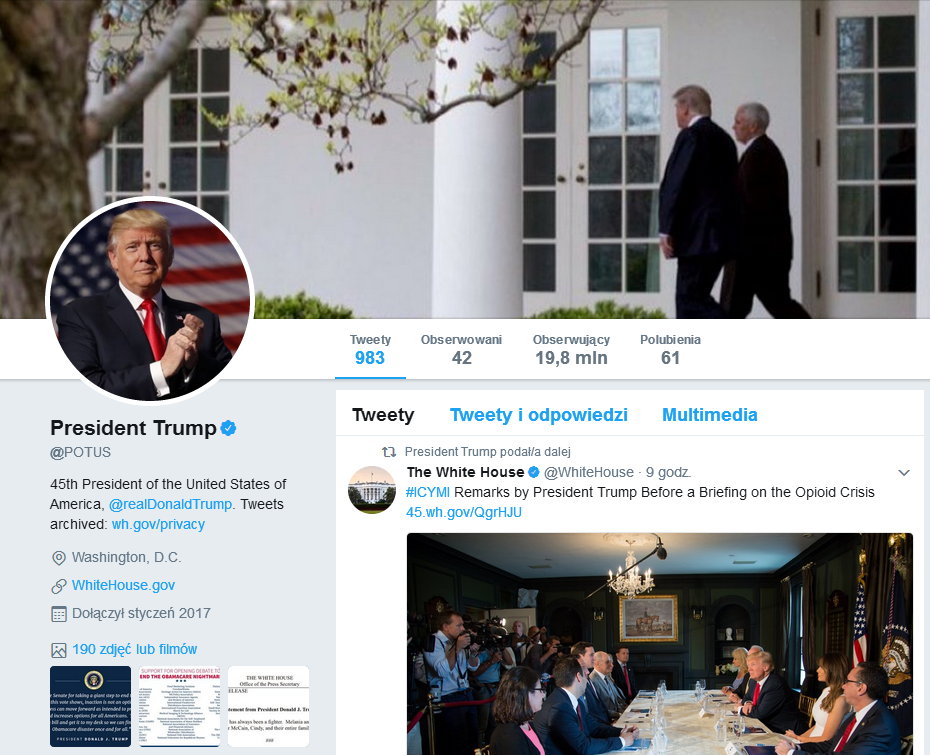Click the link chain icon beside WhiteHouse.gov
This screenshot has width=930, height=755.
click(59, 586)
